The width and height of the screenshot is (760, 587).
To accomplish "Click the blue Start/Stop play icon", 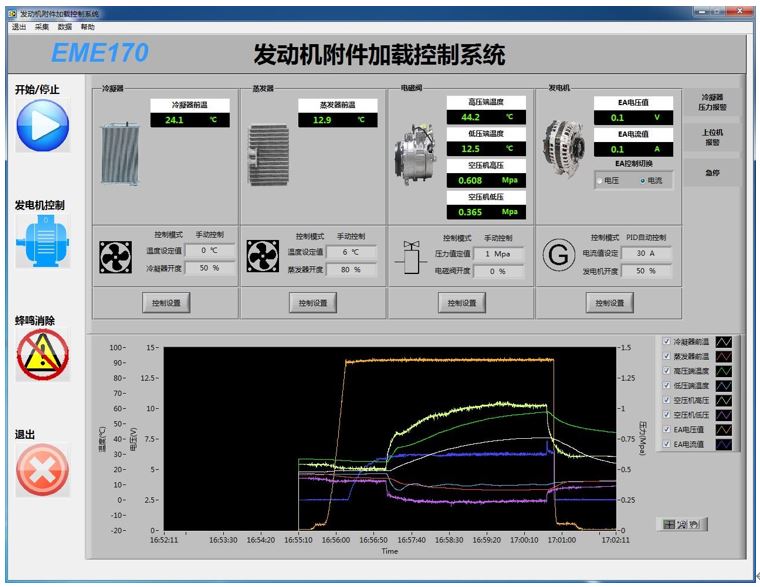I will click(x=42, y=125).
